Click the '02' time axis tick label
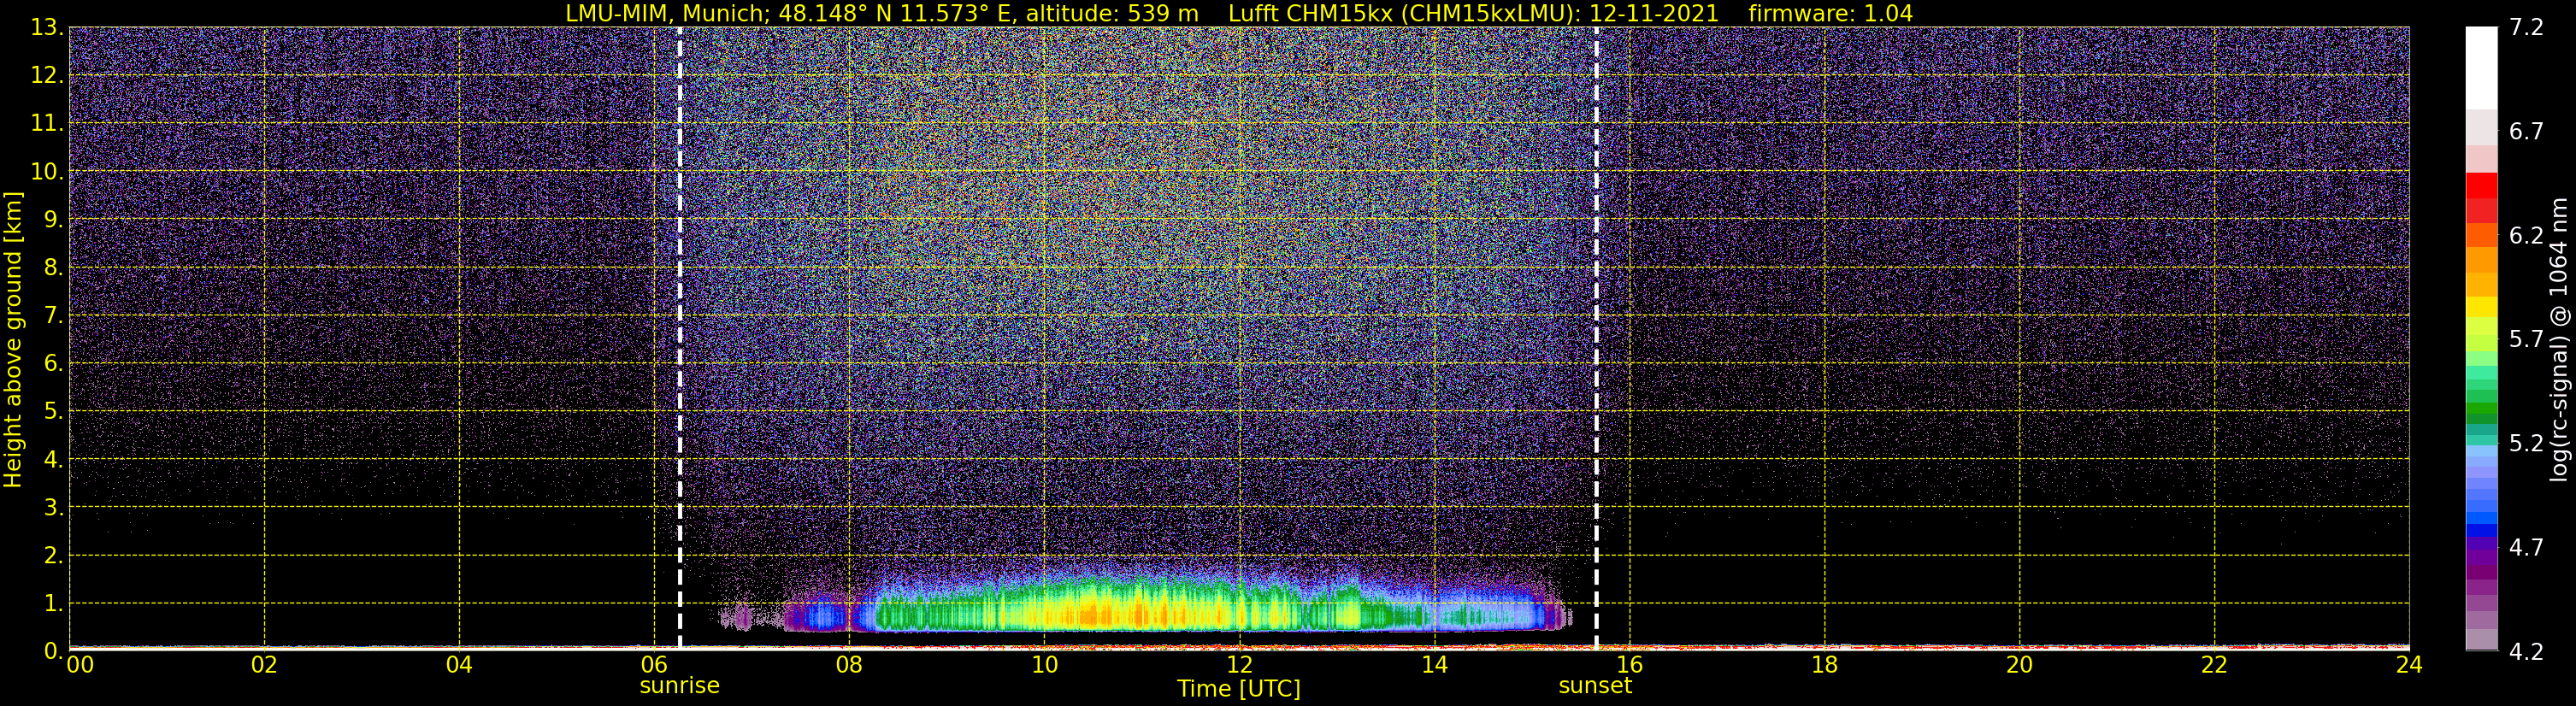The height and width of the screenshot is (706, 2576). coord(264,665)
